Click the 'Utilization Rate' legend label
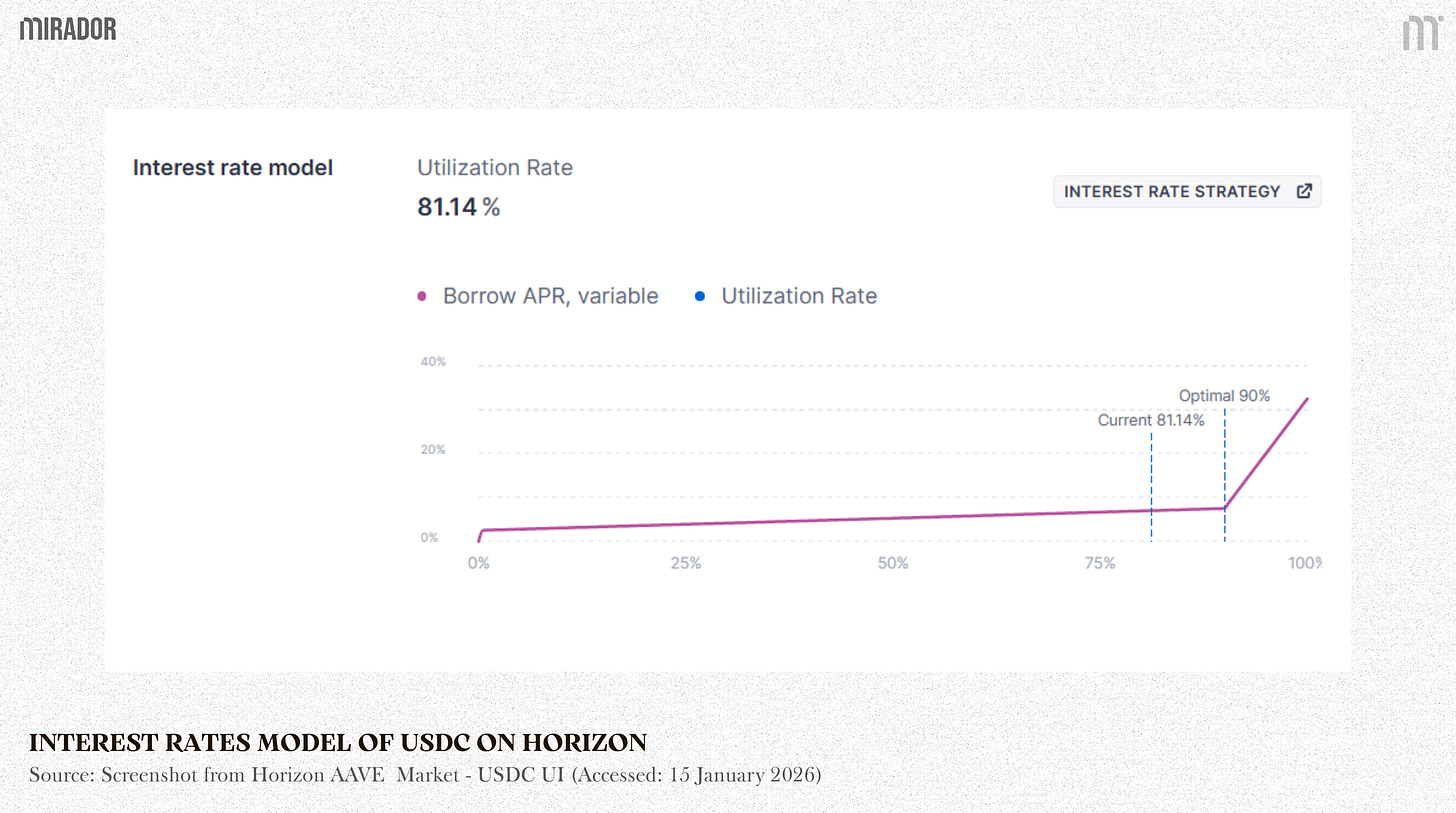 (799, 296)
